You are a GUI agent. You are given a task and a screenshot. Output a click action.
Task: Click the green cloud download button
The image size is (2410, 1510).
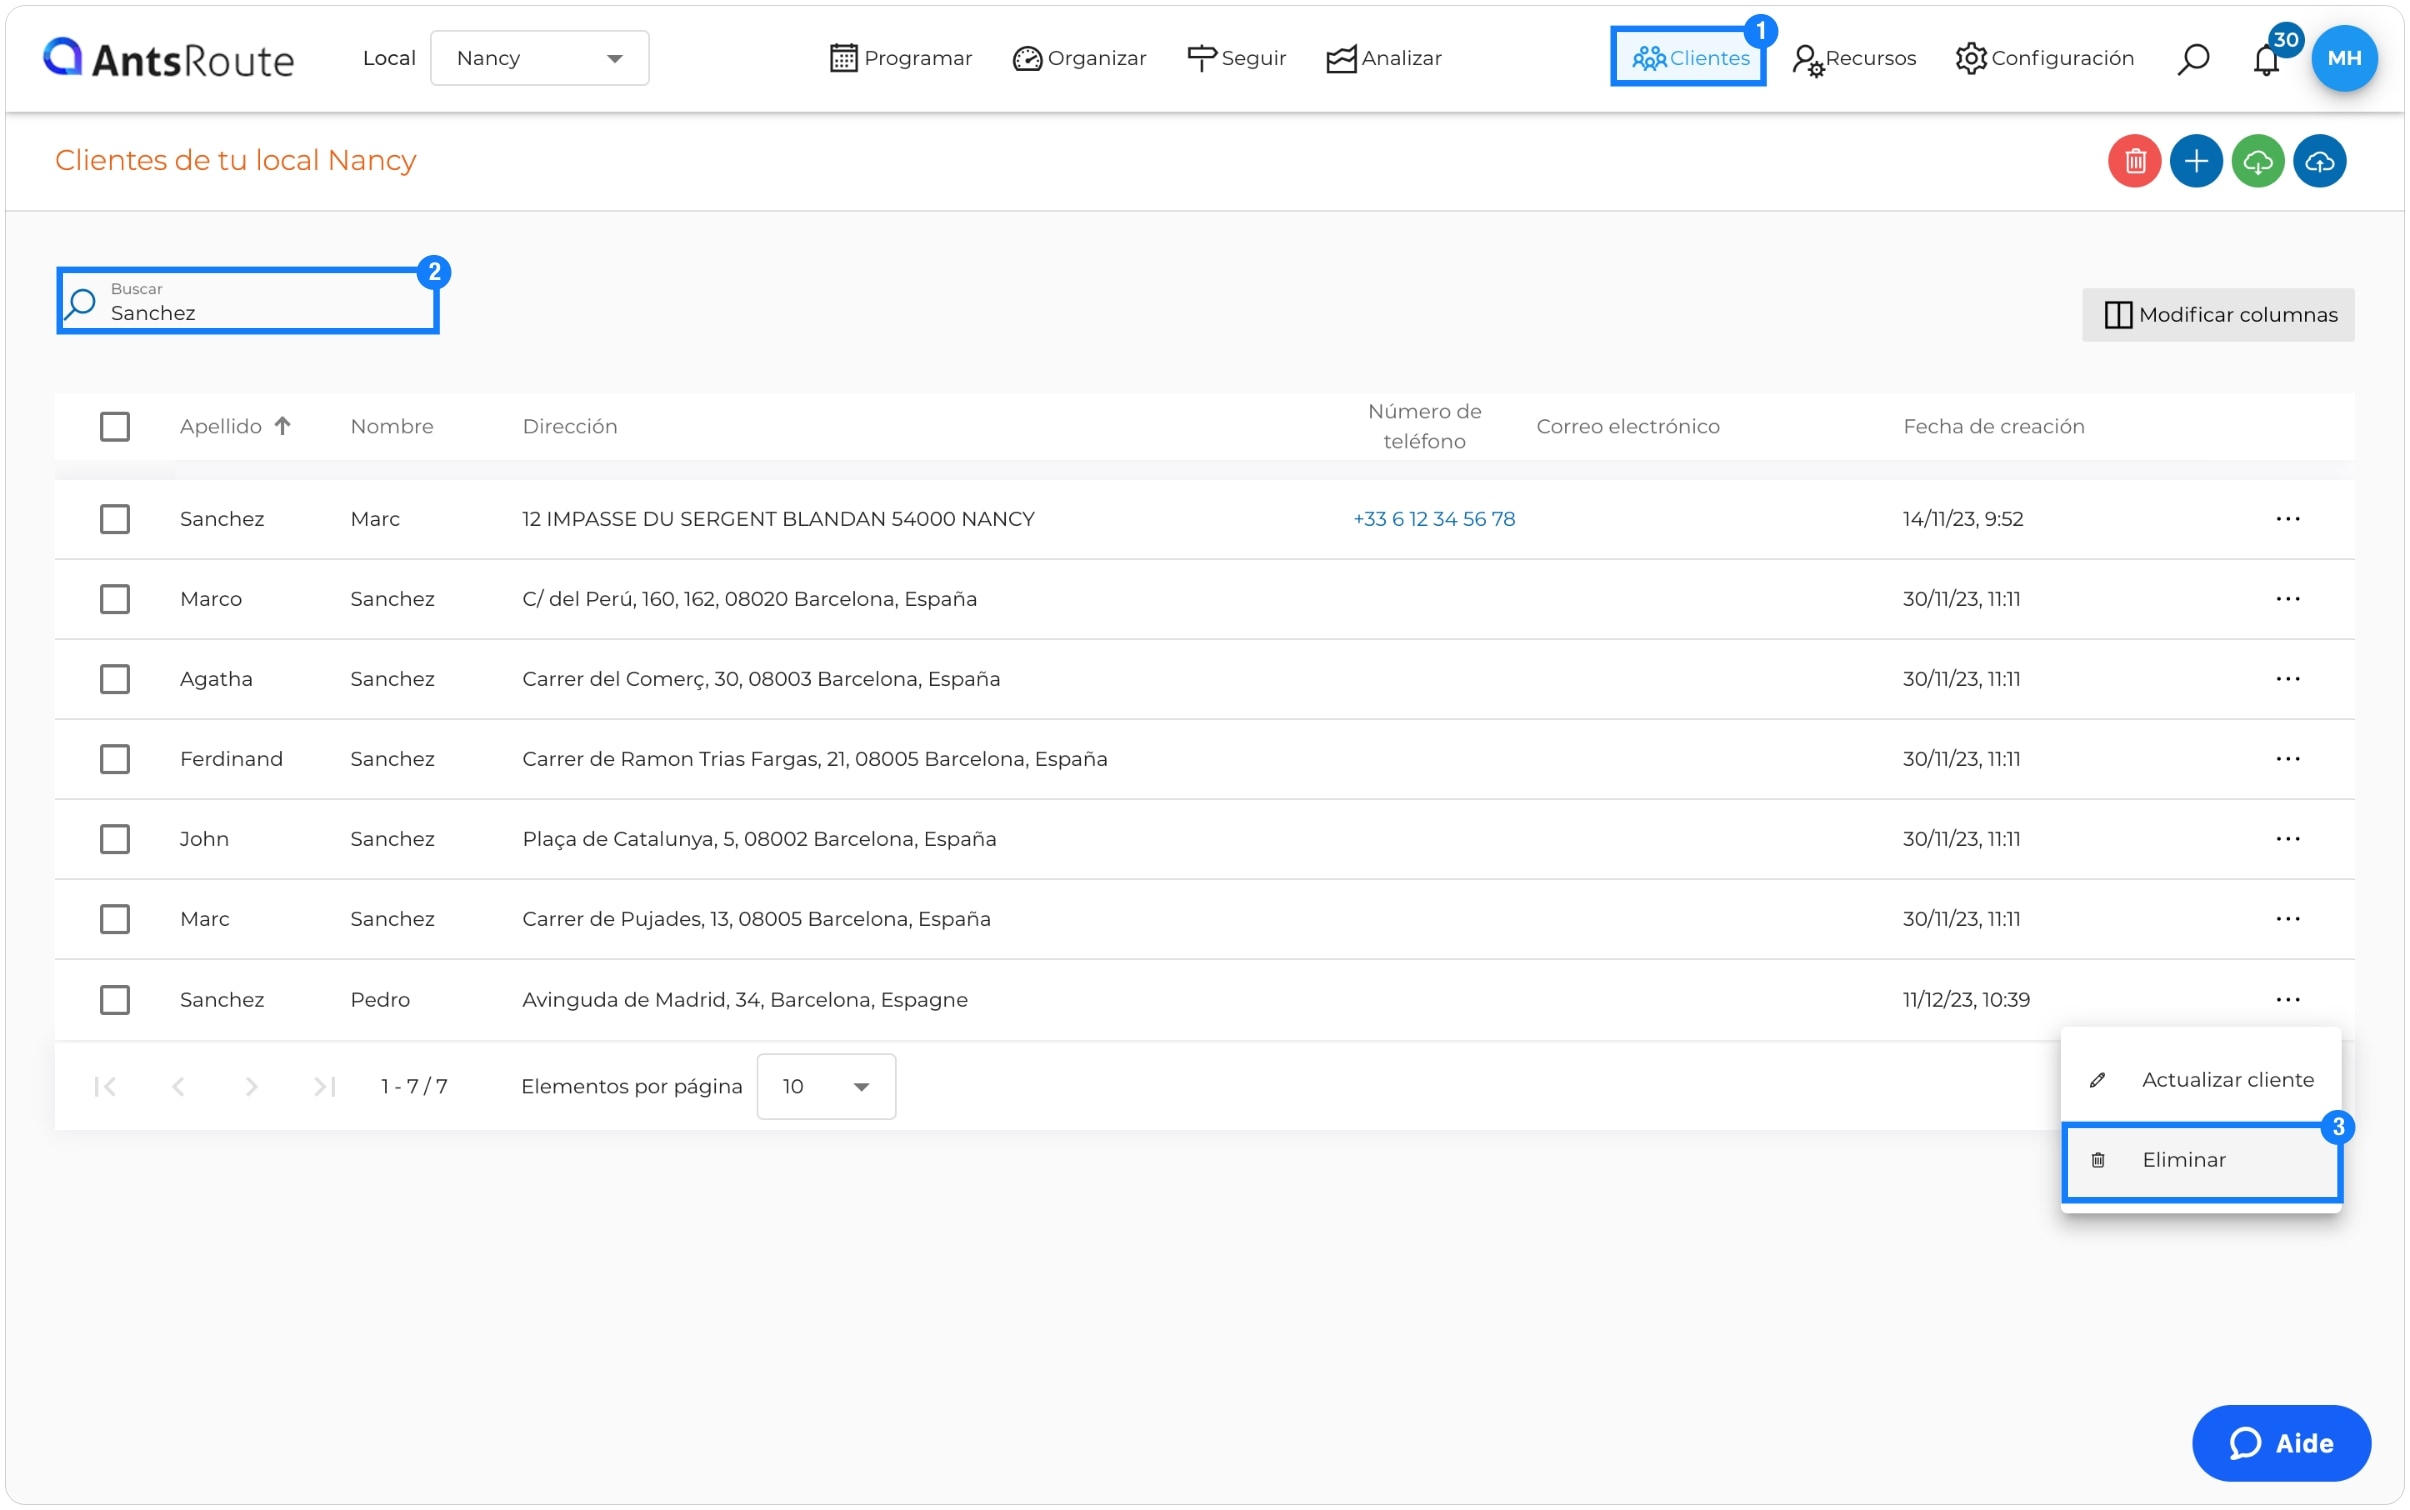(x=2257, y=161)
